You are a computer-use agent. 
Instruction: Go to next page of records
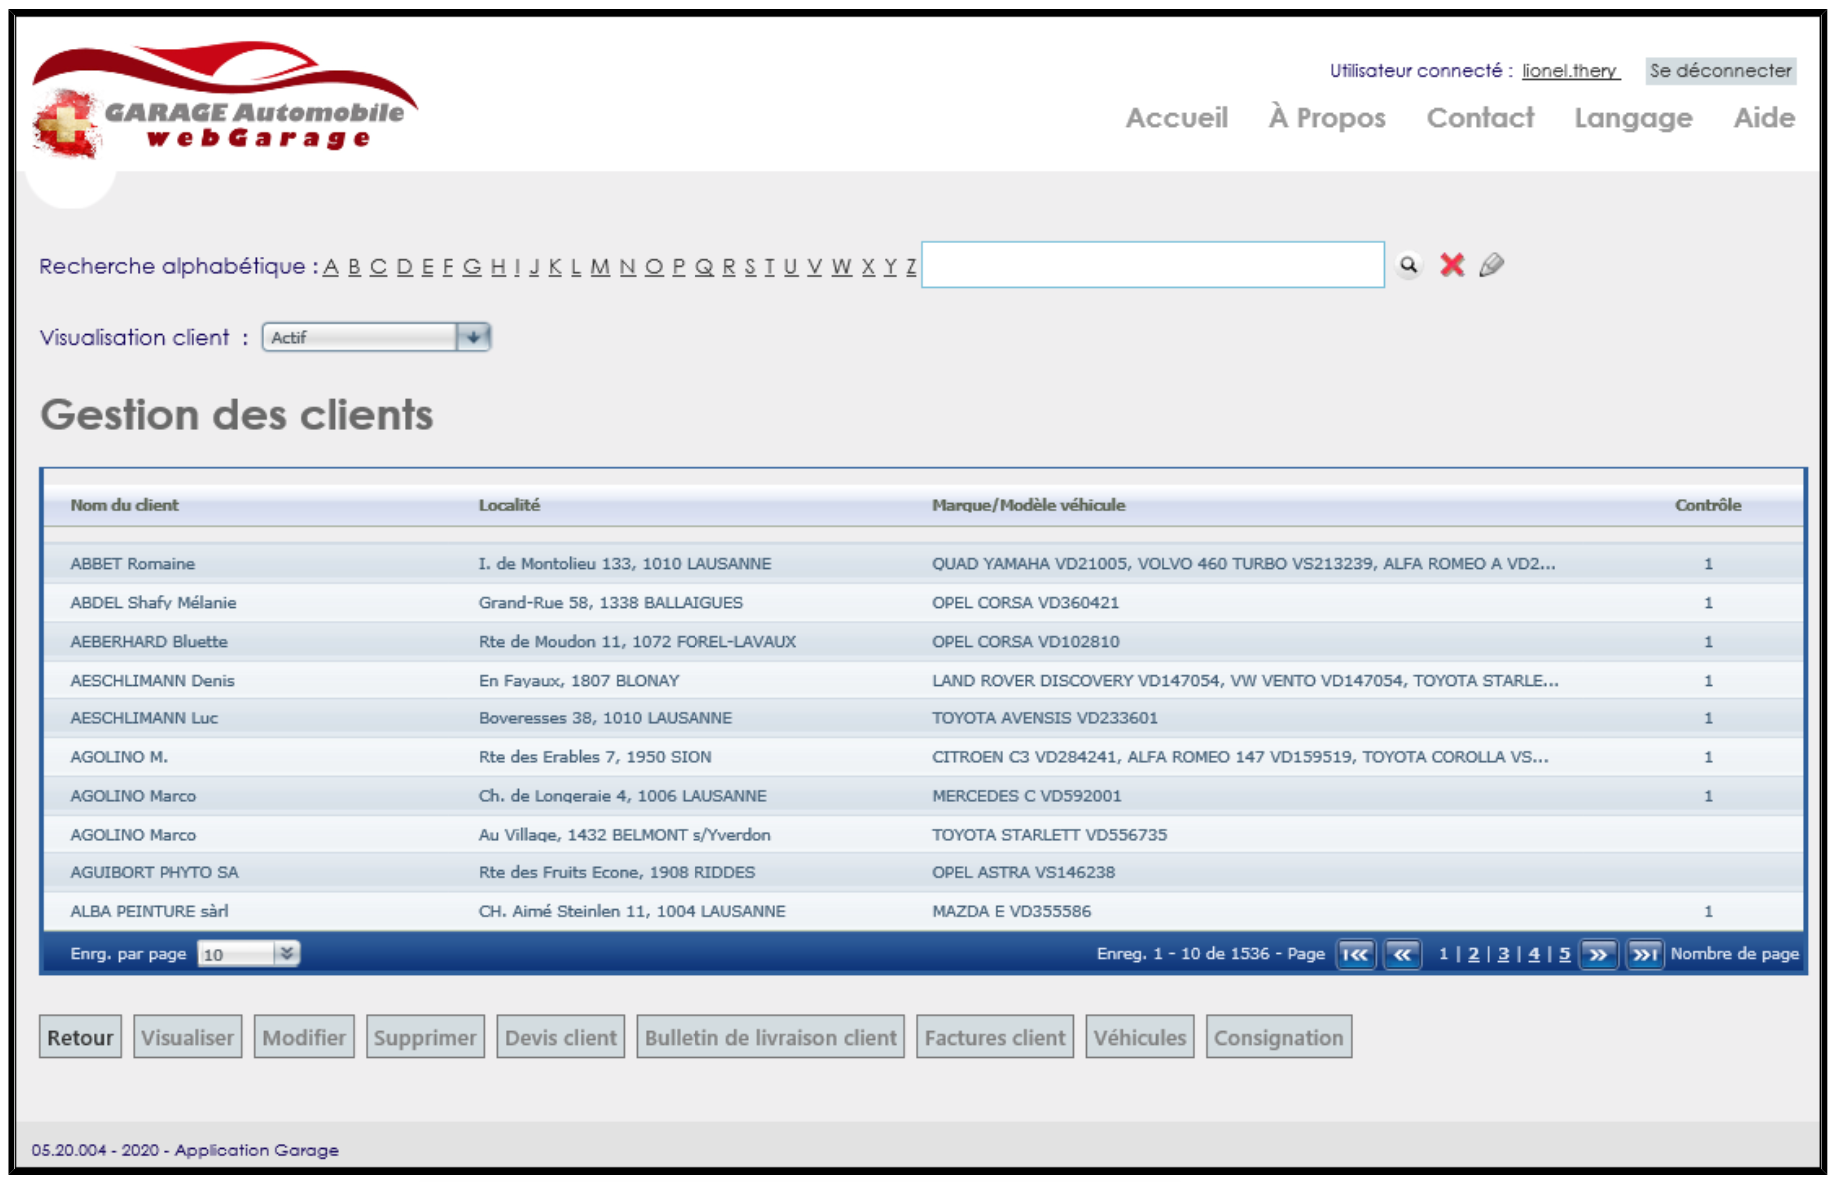pos(1598,954)
